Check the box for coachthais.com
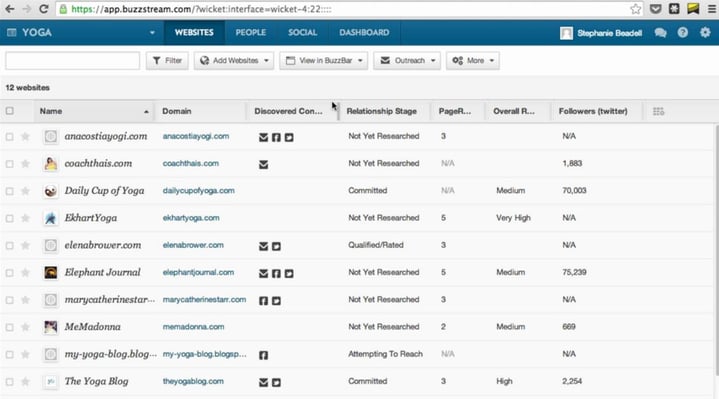 coord(10,164)
